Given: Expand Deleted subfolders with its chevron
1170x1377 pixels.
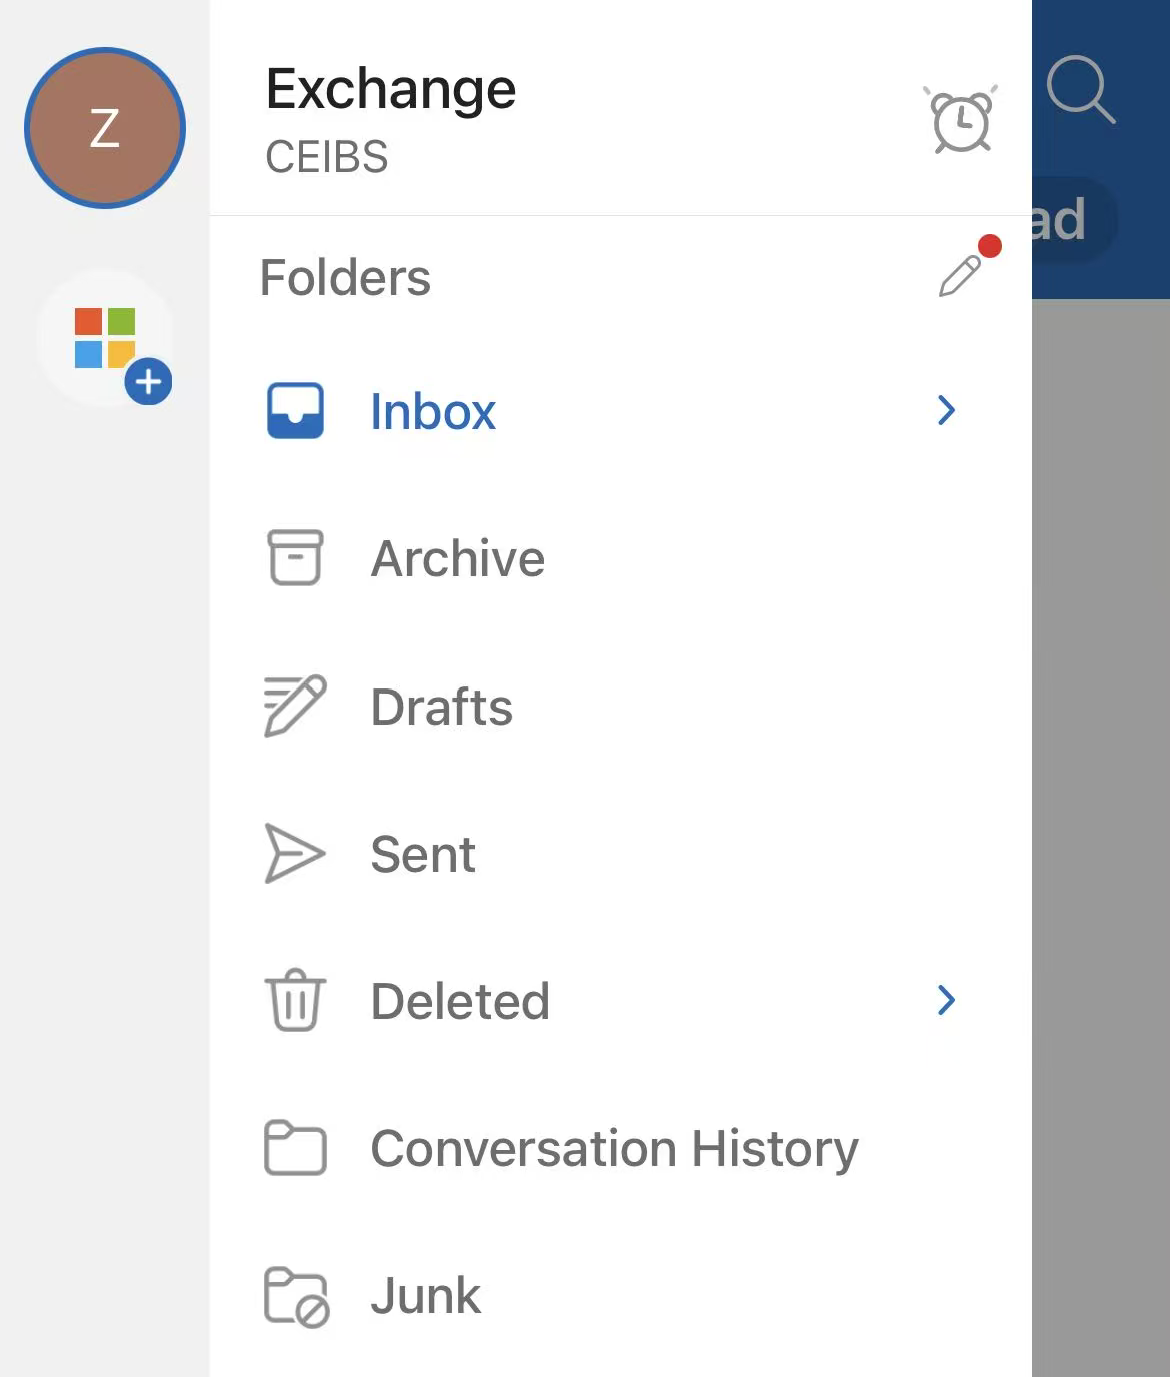Looking at the screenshot, I should point(946,1000).
